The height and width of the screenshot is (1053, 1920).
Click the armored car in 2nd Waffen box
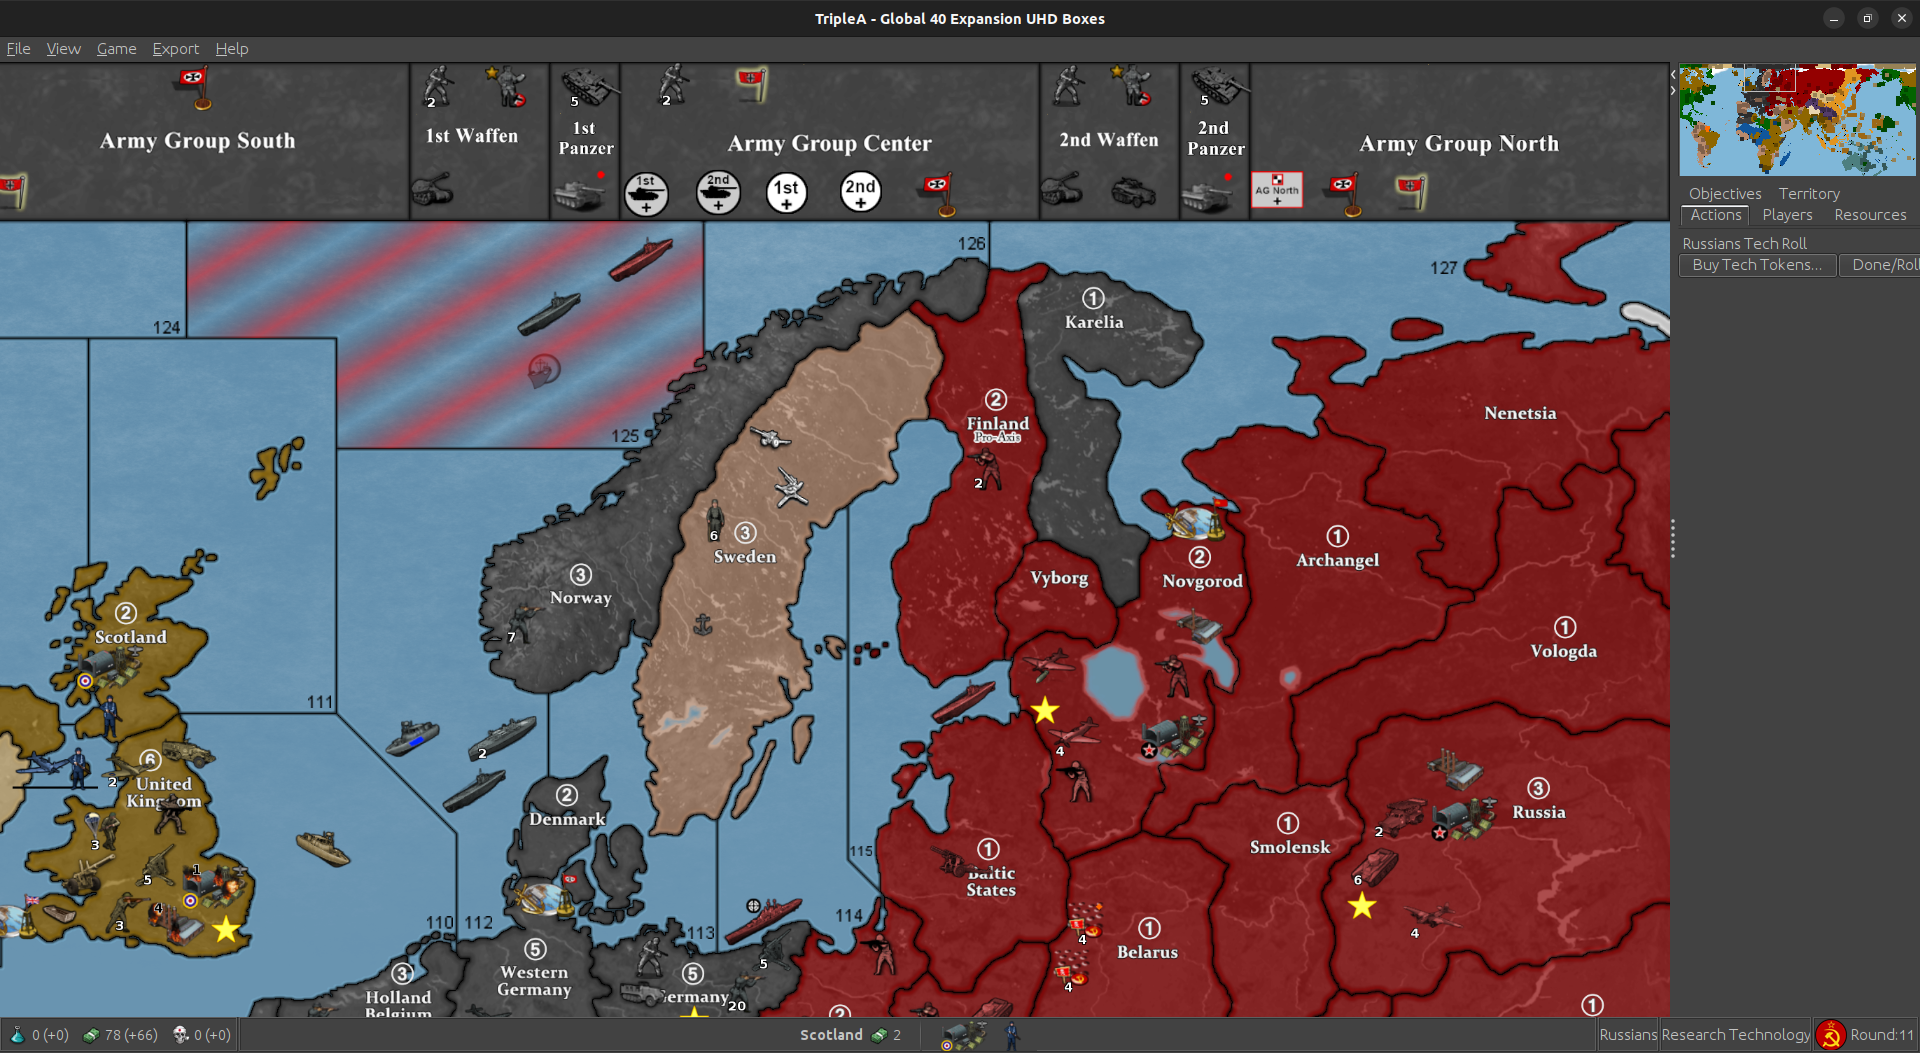(1133, 191)
